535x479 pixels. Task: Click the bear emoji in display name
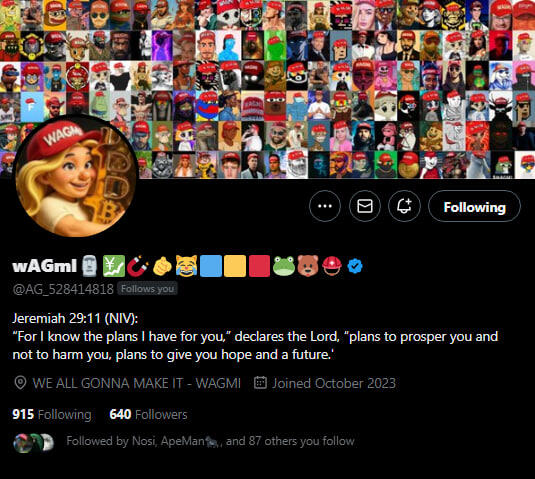pyautogui.click(x=308, y=266)
